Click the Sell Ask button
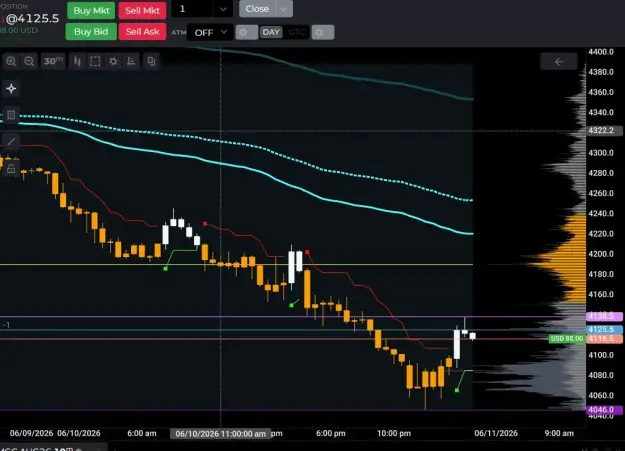This screenshot has height=451, width=625. [x=142, y=32]
